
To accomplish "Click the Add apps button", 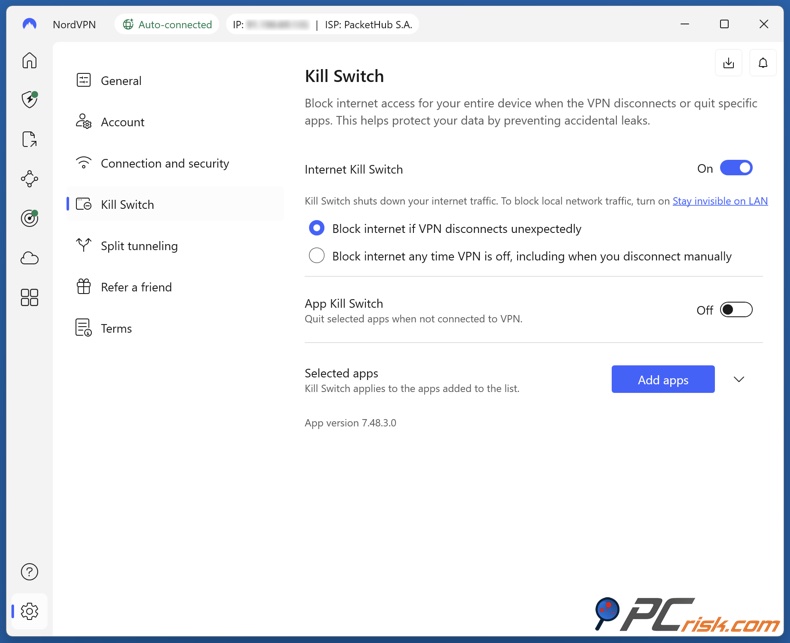I will click(x=663, y=380).
